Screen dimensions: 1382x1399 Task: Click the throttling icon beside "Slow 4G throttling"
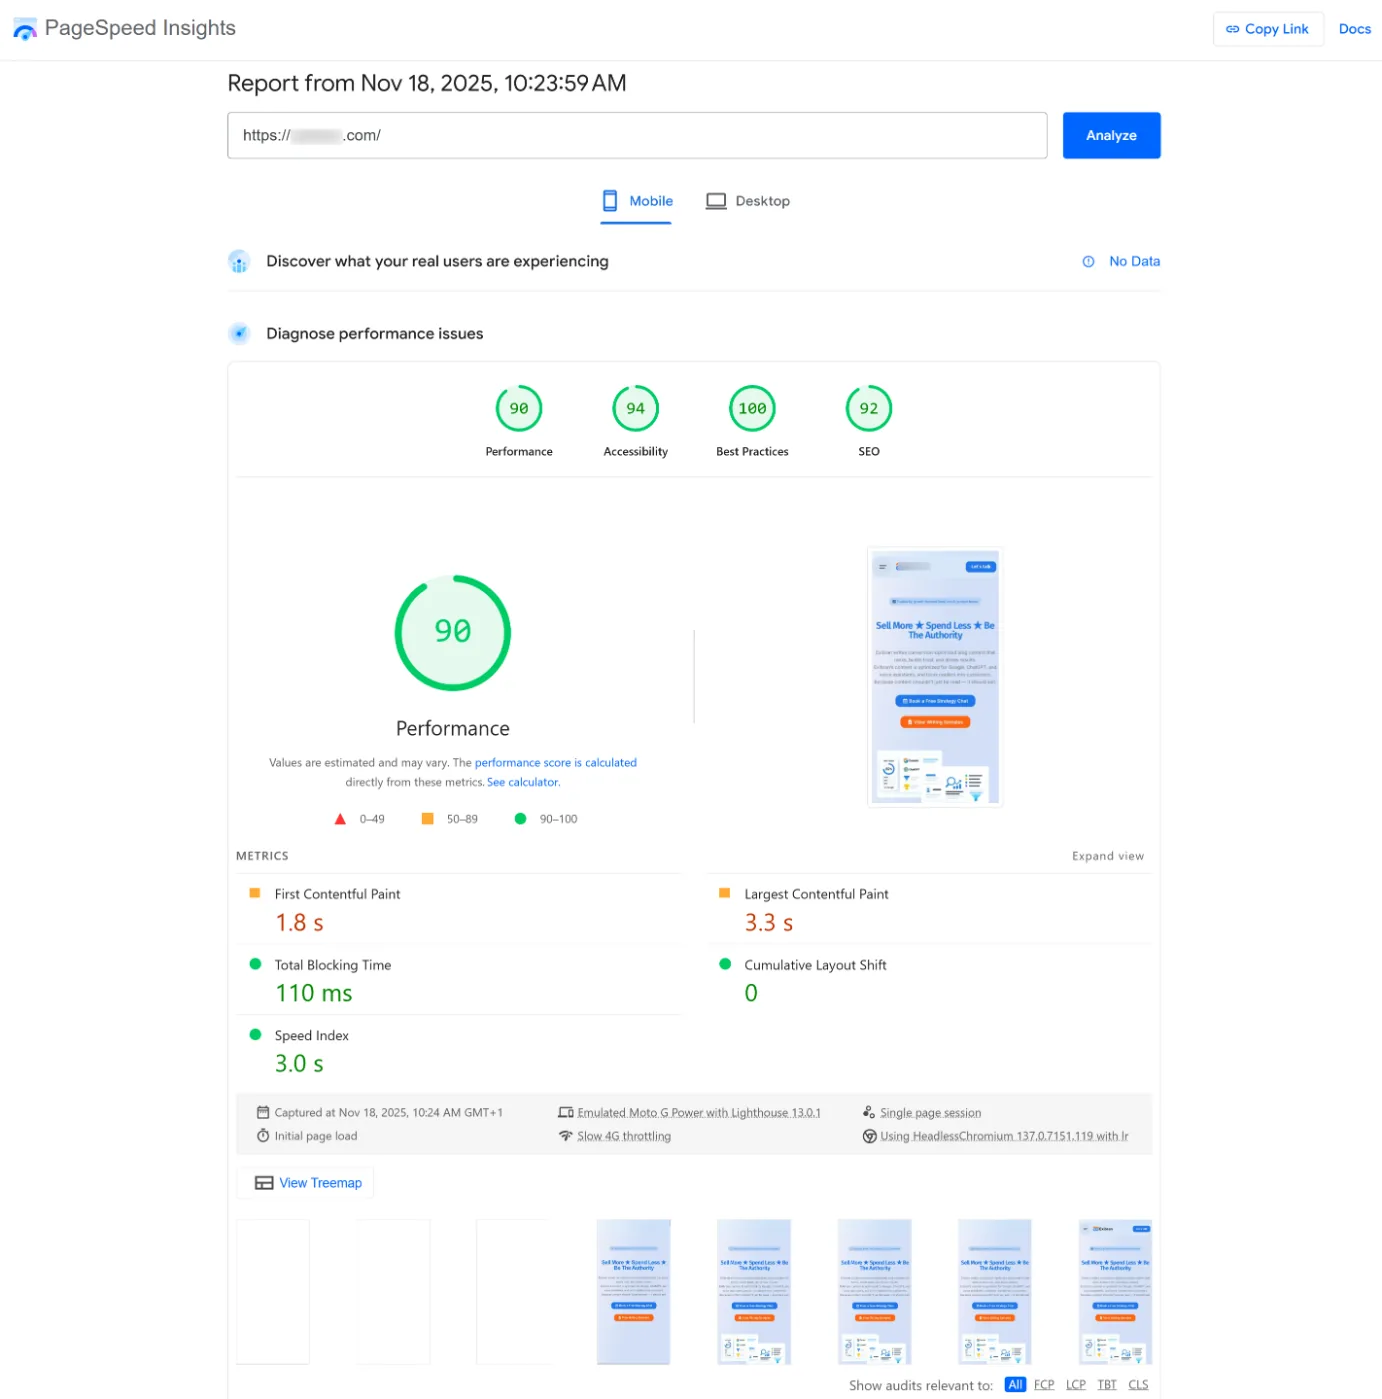(x=566, y=1136)
